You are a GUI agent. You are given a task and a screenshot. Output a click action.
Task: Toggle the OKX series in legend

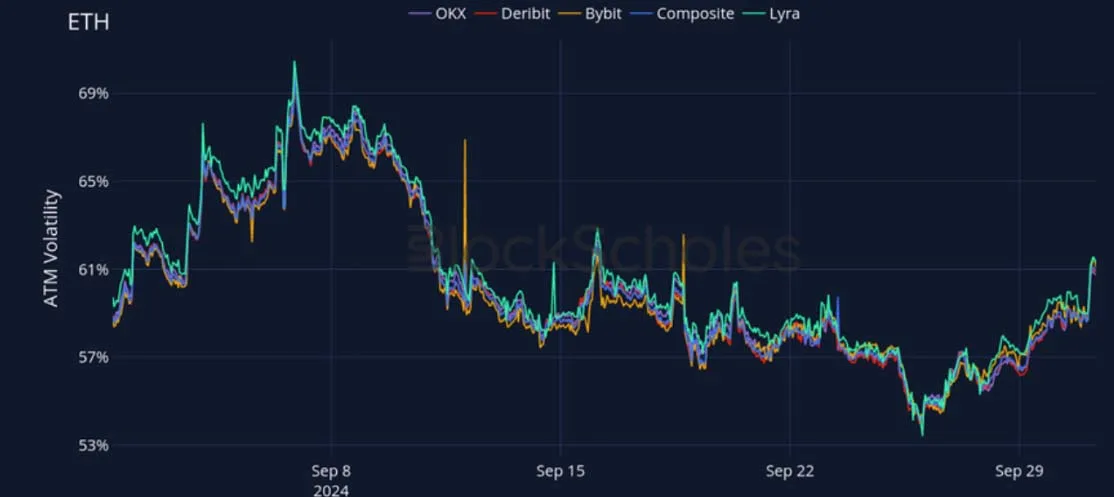pyautogui.click(x=438, y=13)
